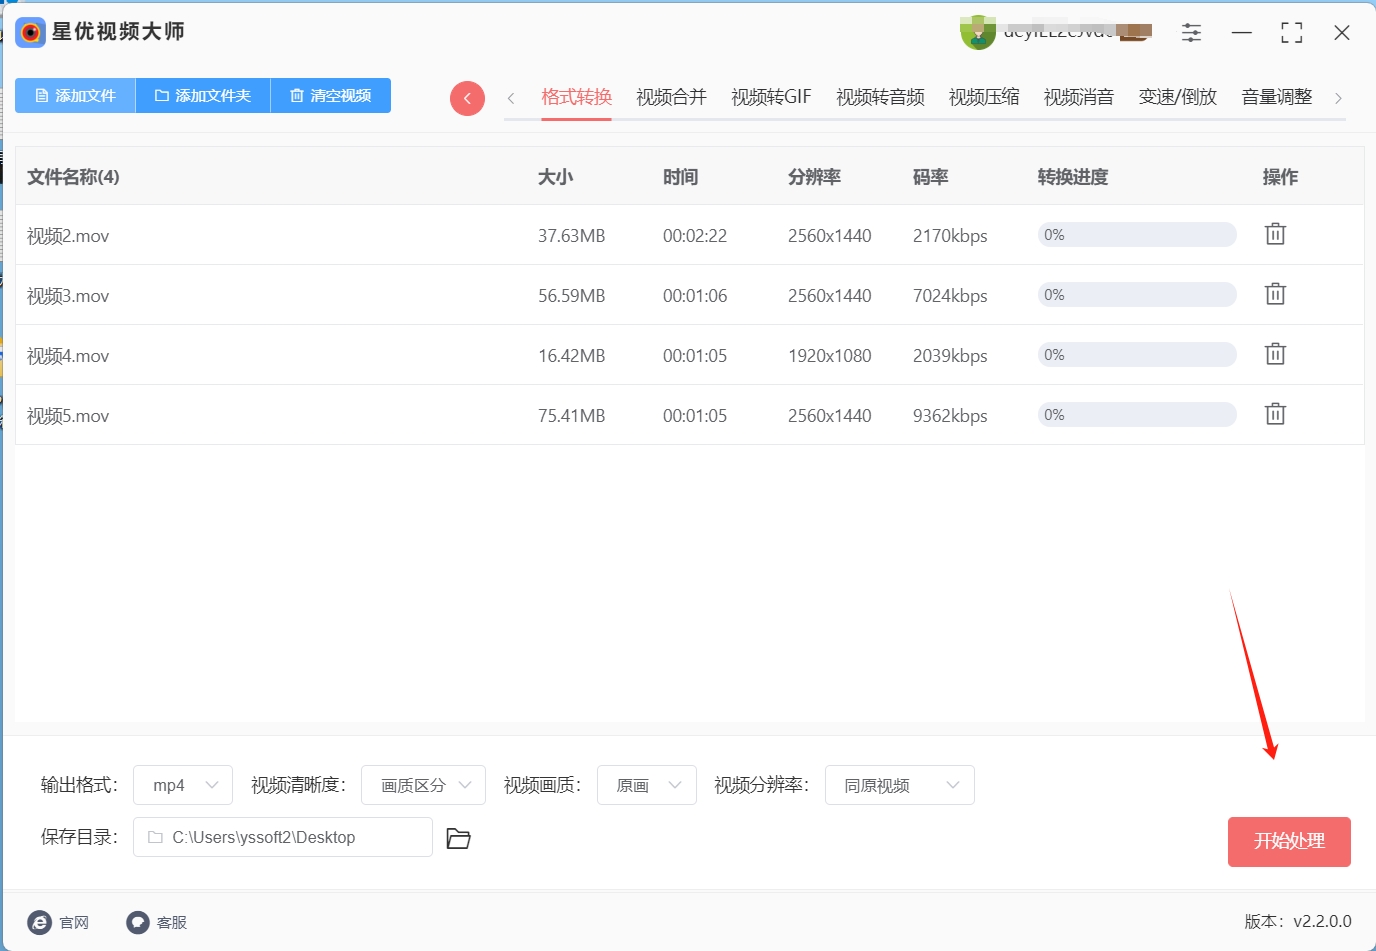Click 码率 column header
This screenshot has width=1376, height=951.
[930, 177]
